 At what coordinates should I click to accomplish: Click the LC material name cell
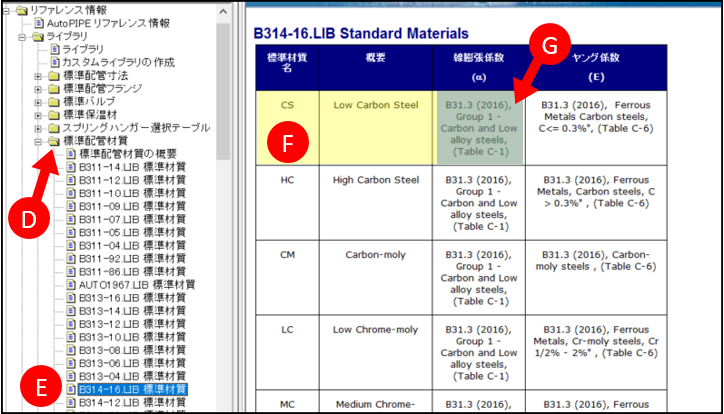[x=287, y=352]
